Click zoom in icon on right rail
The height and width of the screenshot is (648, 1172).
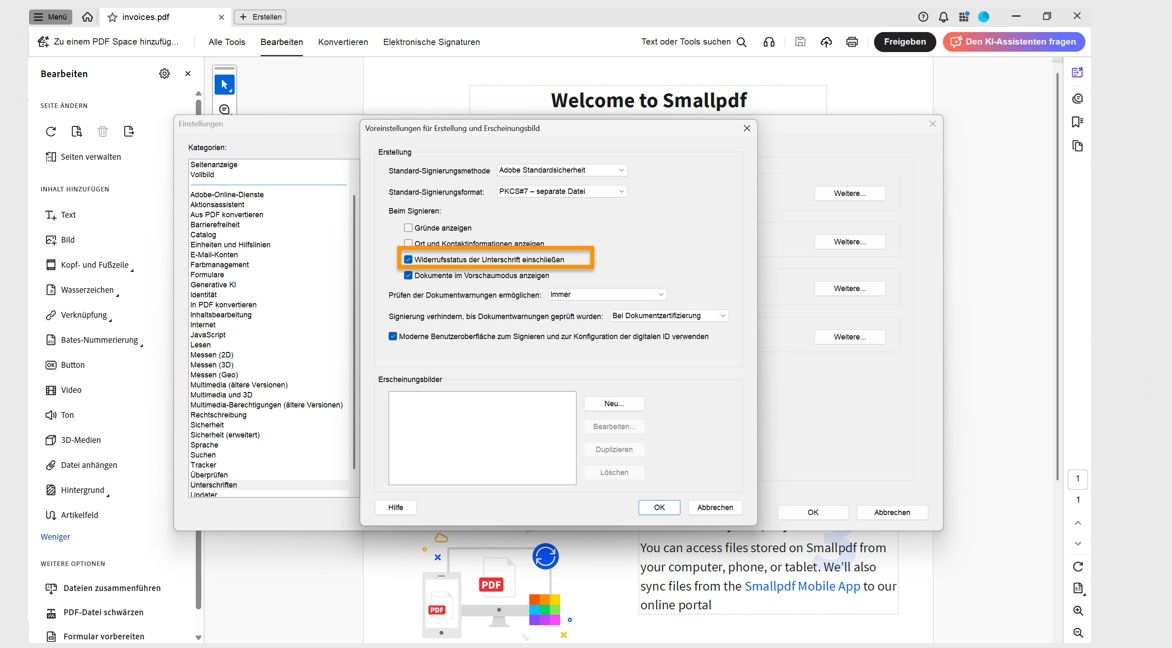click(1078, 611)
